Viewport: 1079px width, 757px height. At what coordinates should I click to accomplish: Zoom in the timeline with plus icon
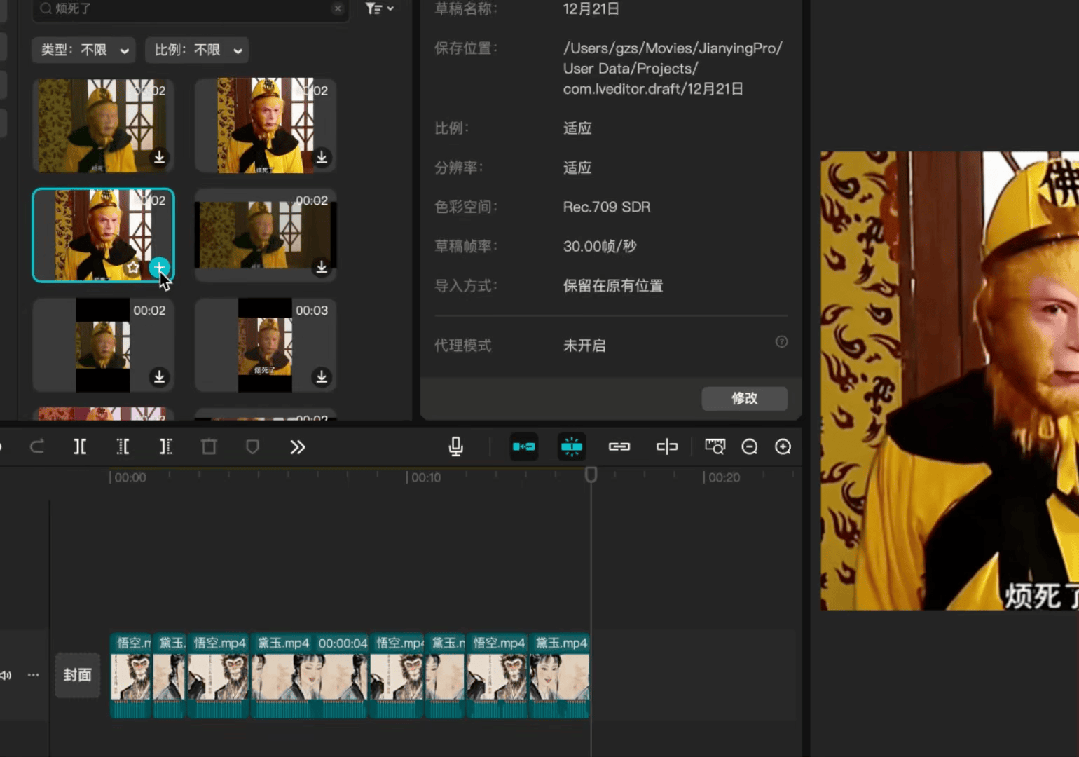pos(783,447)
